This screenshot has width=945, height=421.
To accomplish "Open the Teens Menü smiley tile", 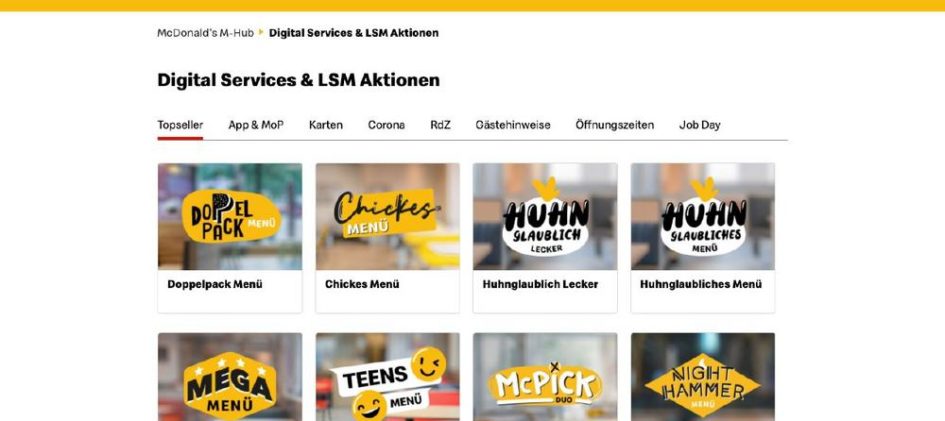I will click(x=388, y=377).
